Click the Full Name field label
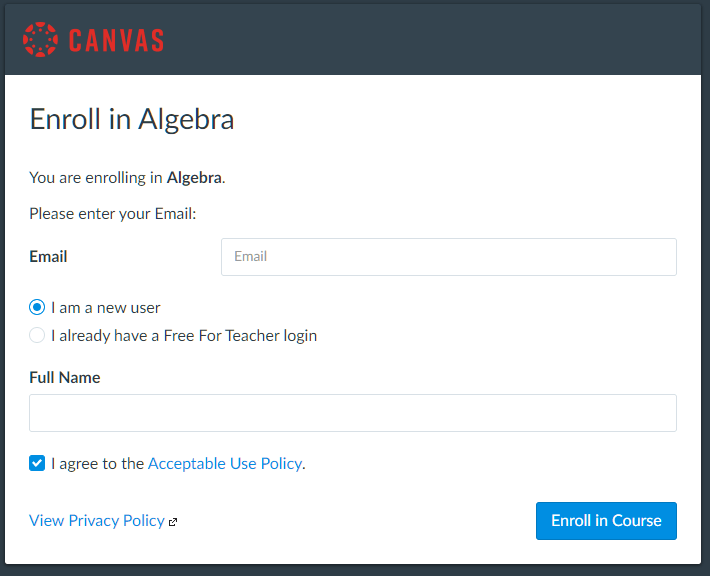The image size is (710, 576). (65, 378)
